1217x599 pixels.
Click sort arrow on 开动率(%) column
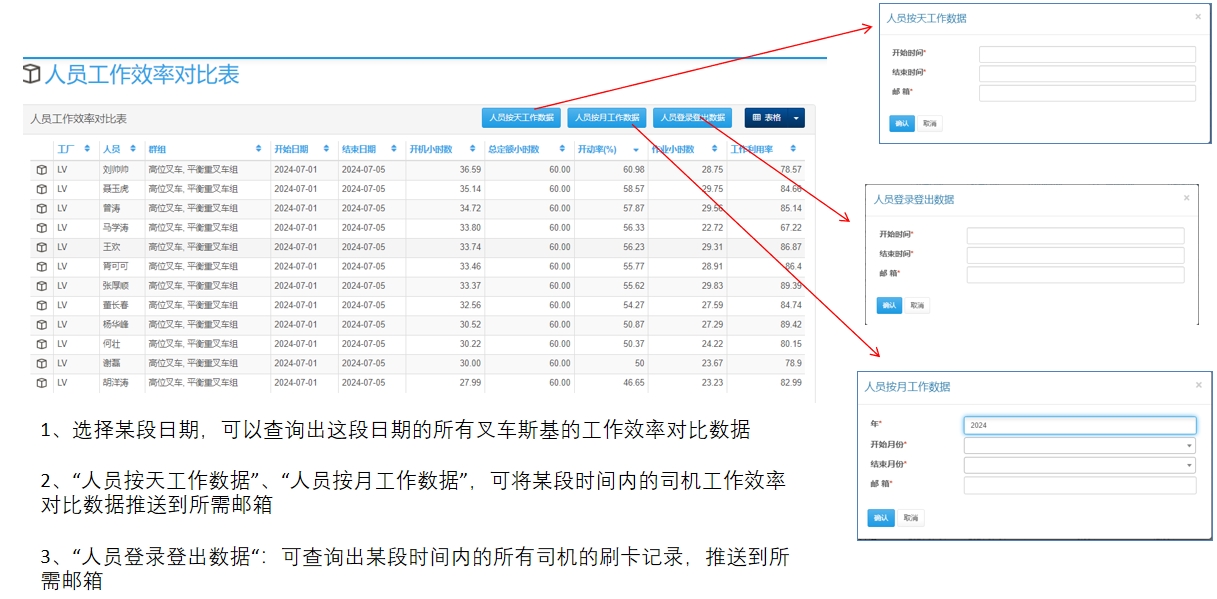click(x=635, y=149)
